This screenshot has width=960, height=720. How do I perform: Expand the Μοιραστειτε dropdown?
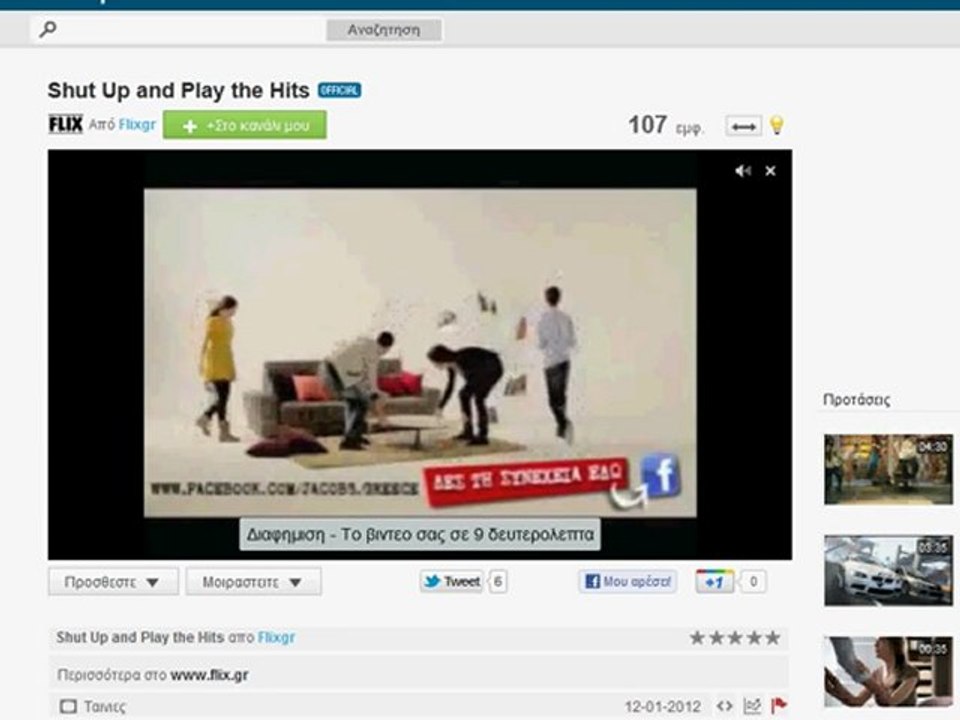coord(253,582)
